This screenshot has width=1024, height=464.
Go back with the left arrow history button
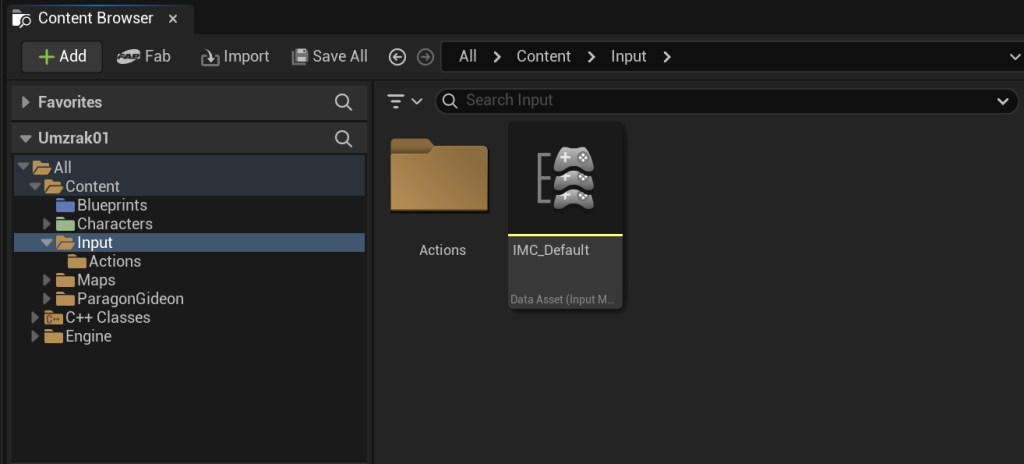[x=397, y=58]
